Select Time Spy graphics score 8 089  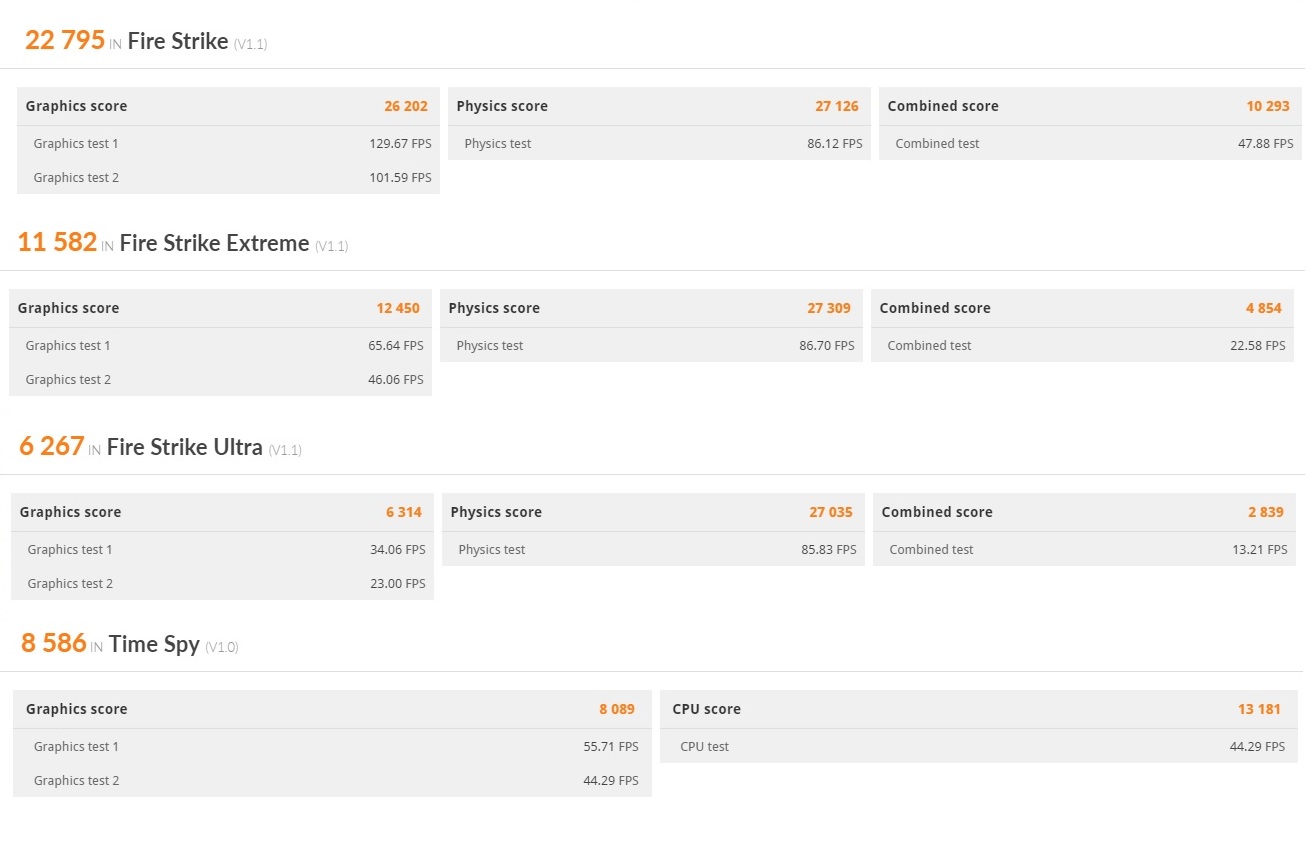tap(617, 709)
